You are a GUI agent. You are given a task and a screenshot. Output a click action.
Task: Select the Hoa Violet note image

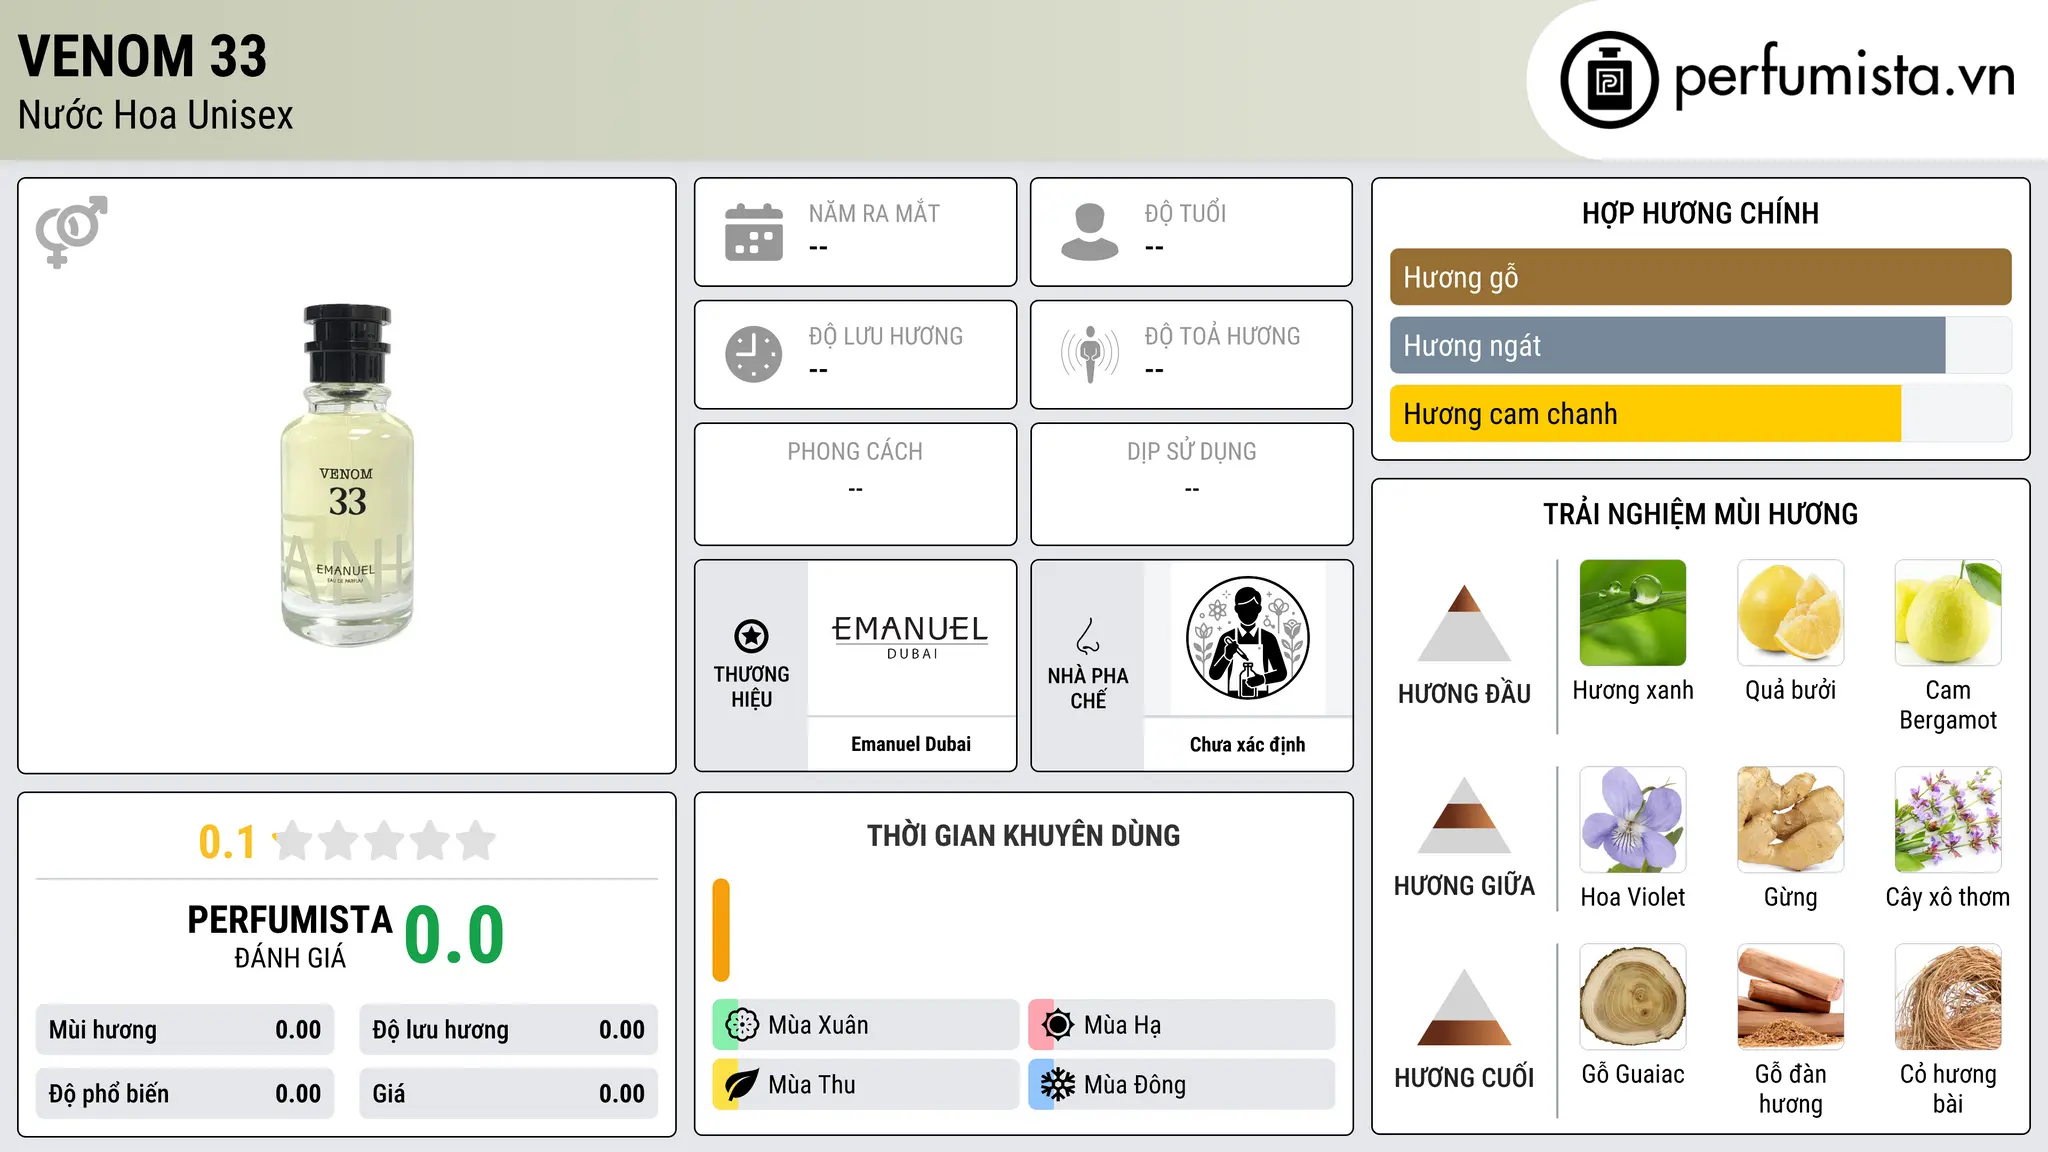[1633, 820]
